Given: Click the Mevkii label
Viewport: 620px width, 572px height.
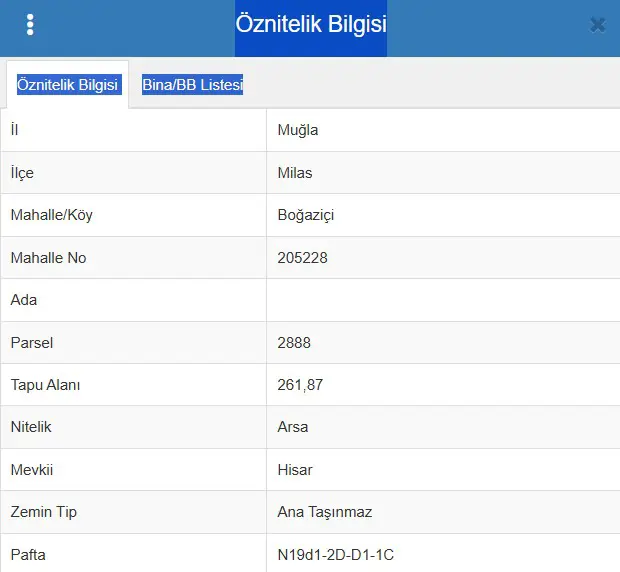Looking at the screenshot, I should (32, 470).
